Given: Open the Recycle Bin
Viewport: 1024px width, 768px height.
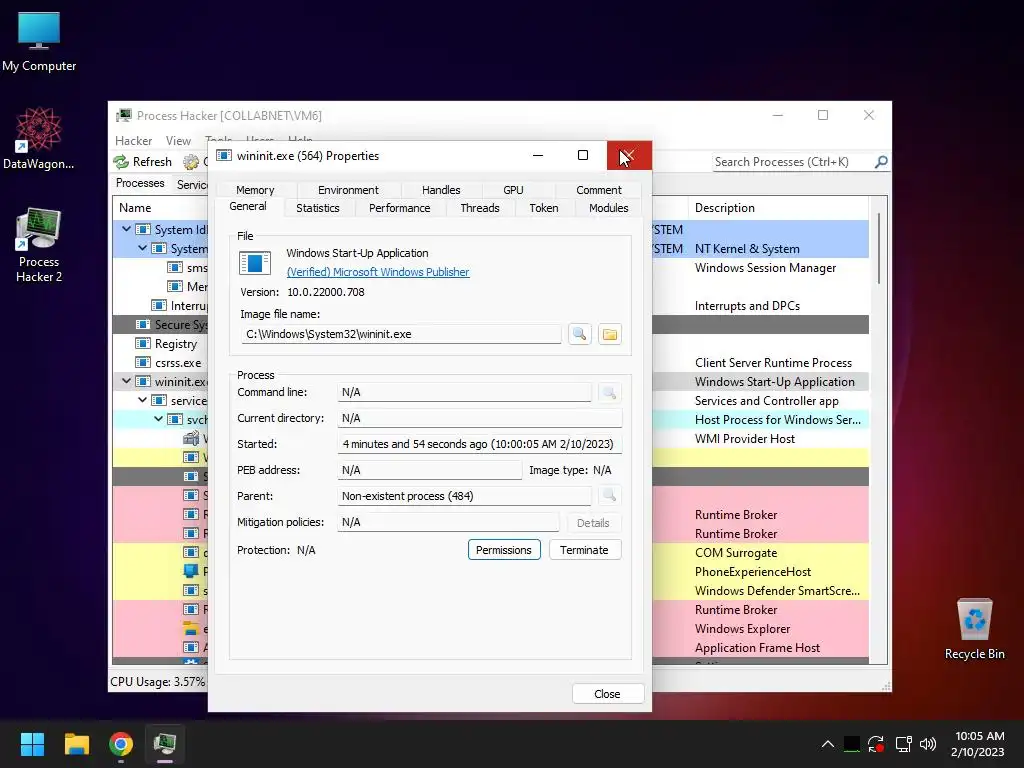Looking at the screenshot, I should [x=974, y=628].
